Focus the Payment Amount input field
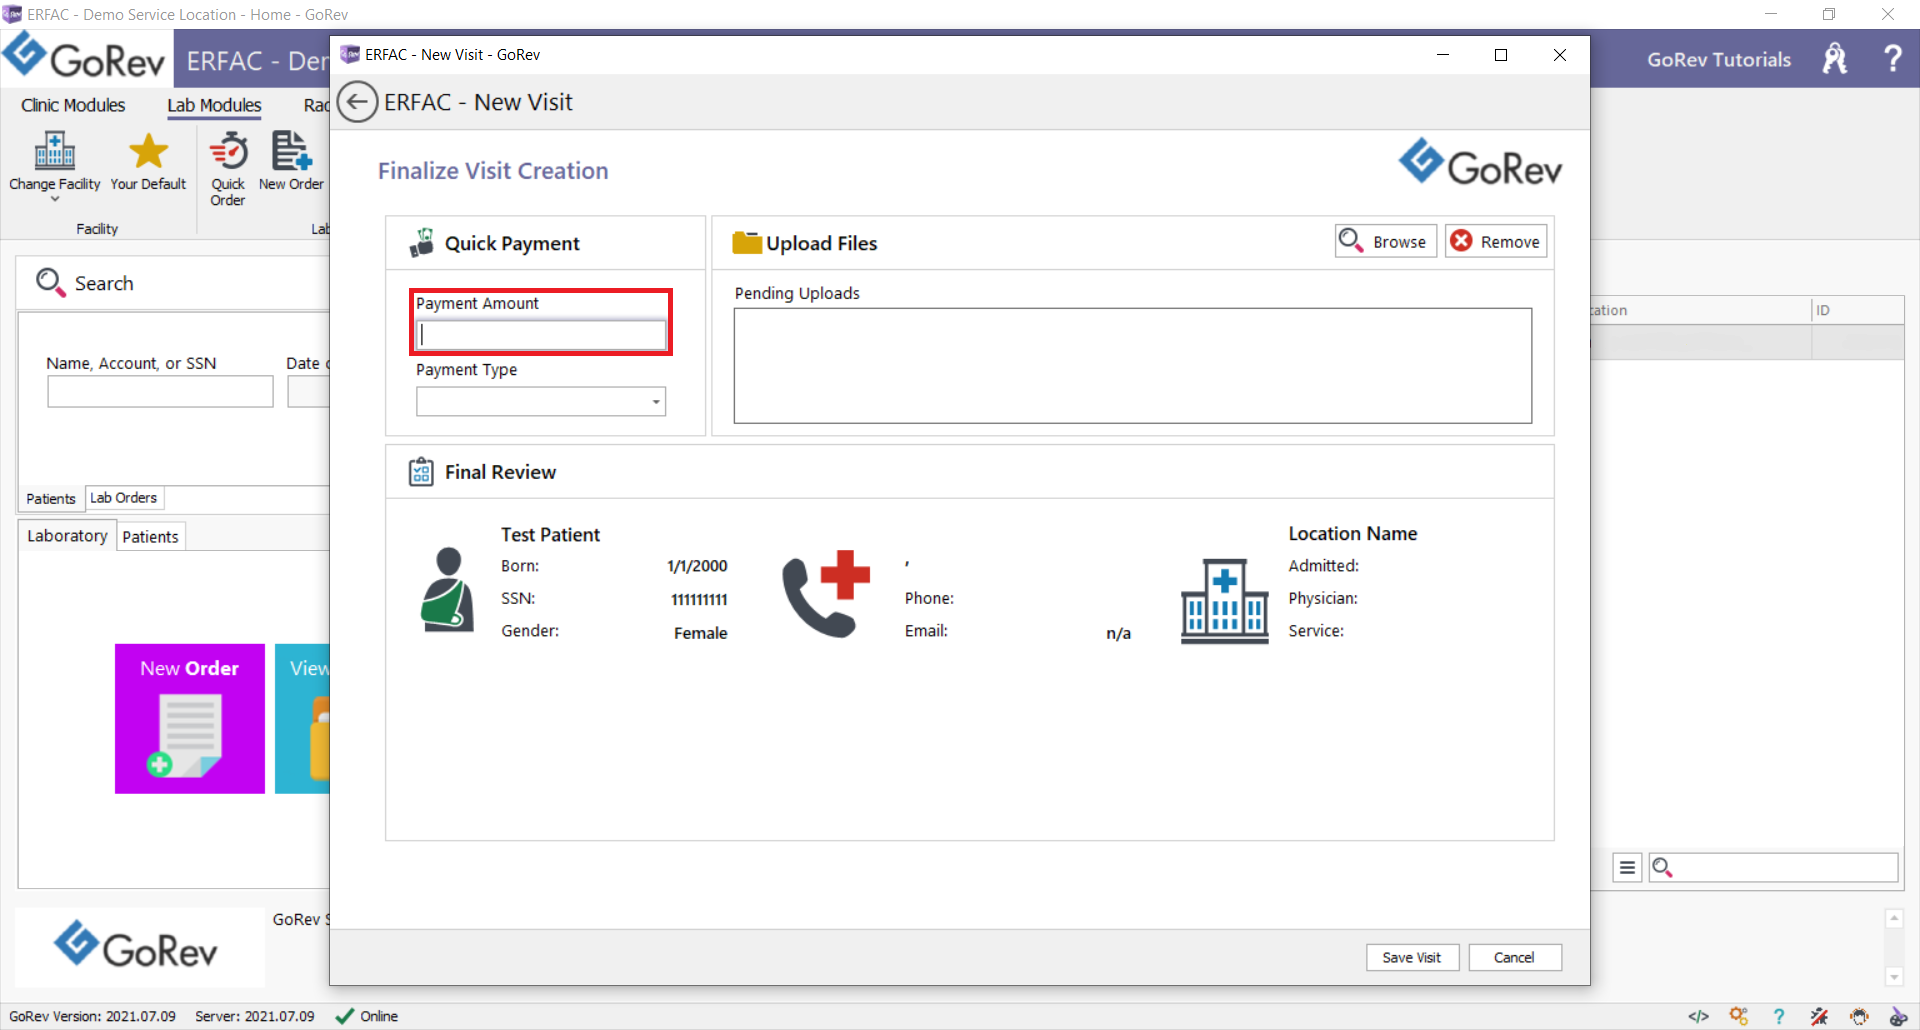Screen dimensions: 1920x1030 (x=541, y=335)
